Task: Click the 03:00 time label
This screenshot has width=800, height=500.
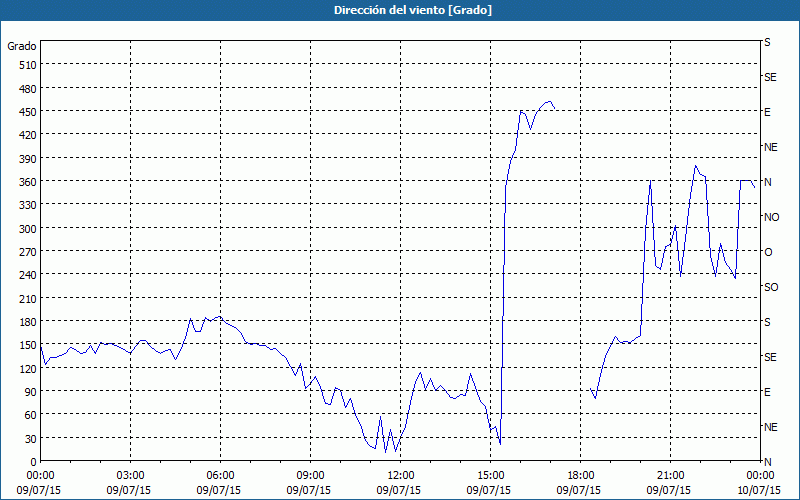Action: pyautogui.click(x=130, y=476)
